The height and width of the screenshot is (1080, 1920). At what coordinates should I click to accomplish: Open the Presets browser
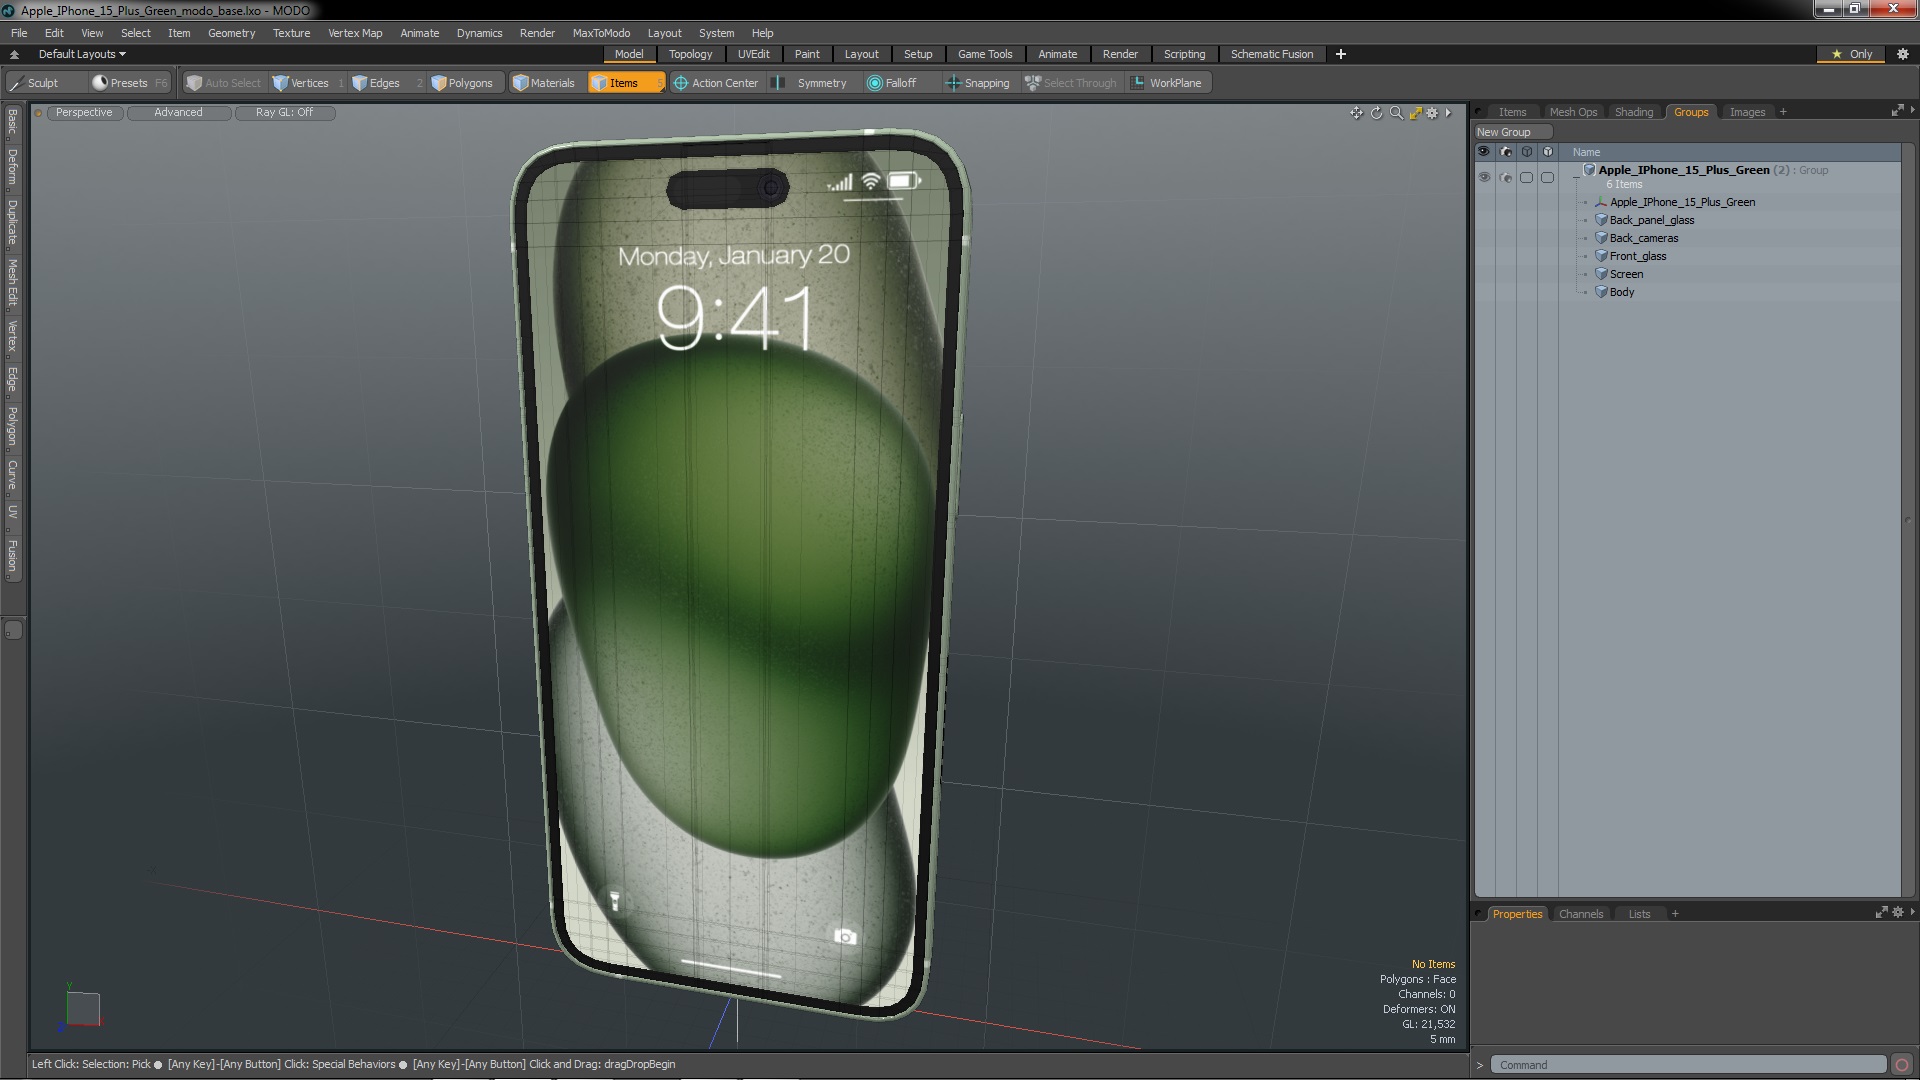coord(129,83)
